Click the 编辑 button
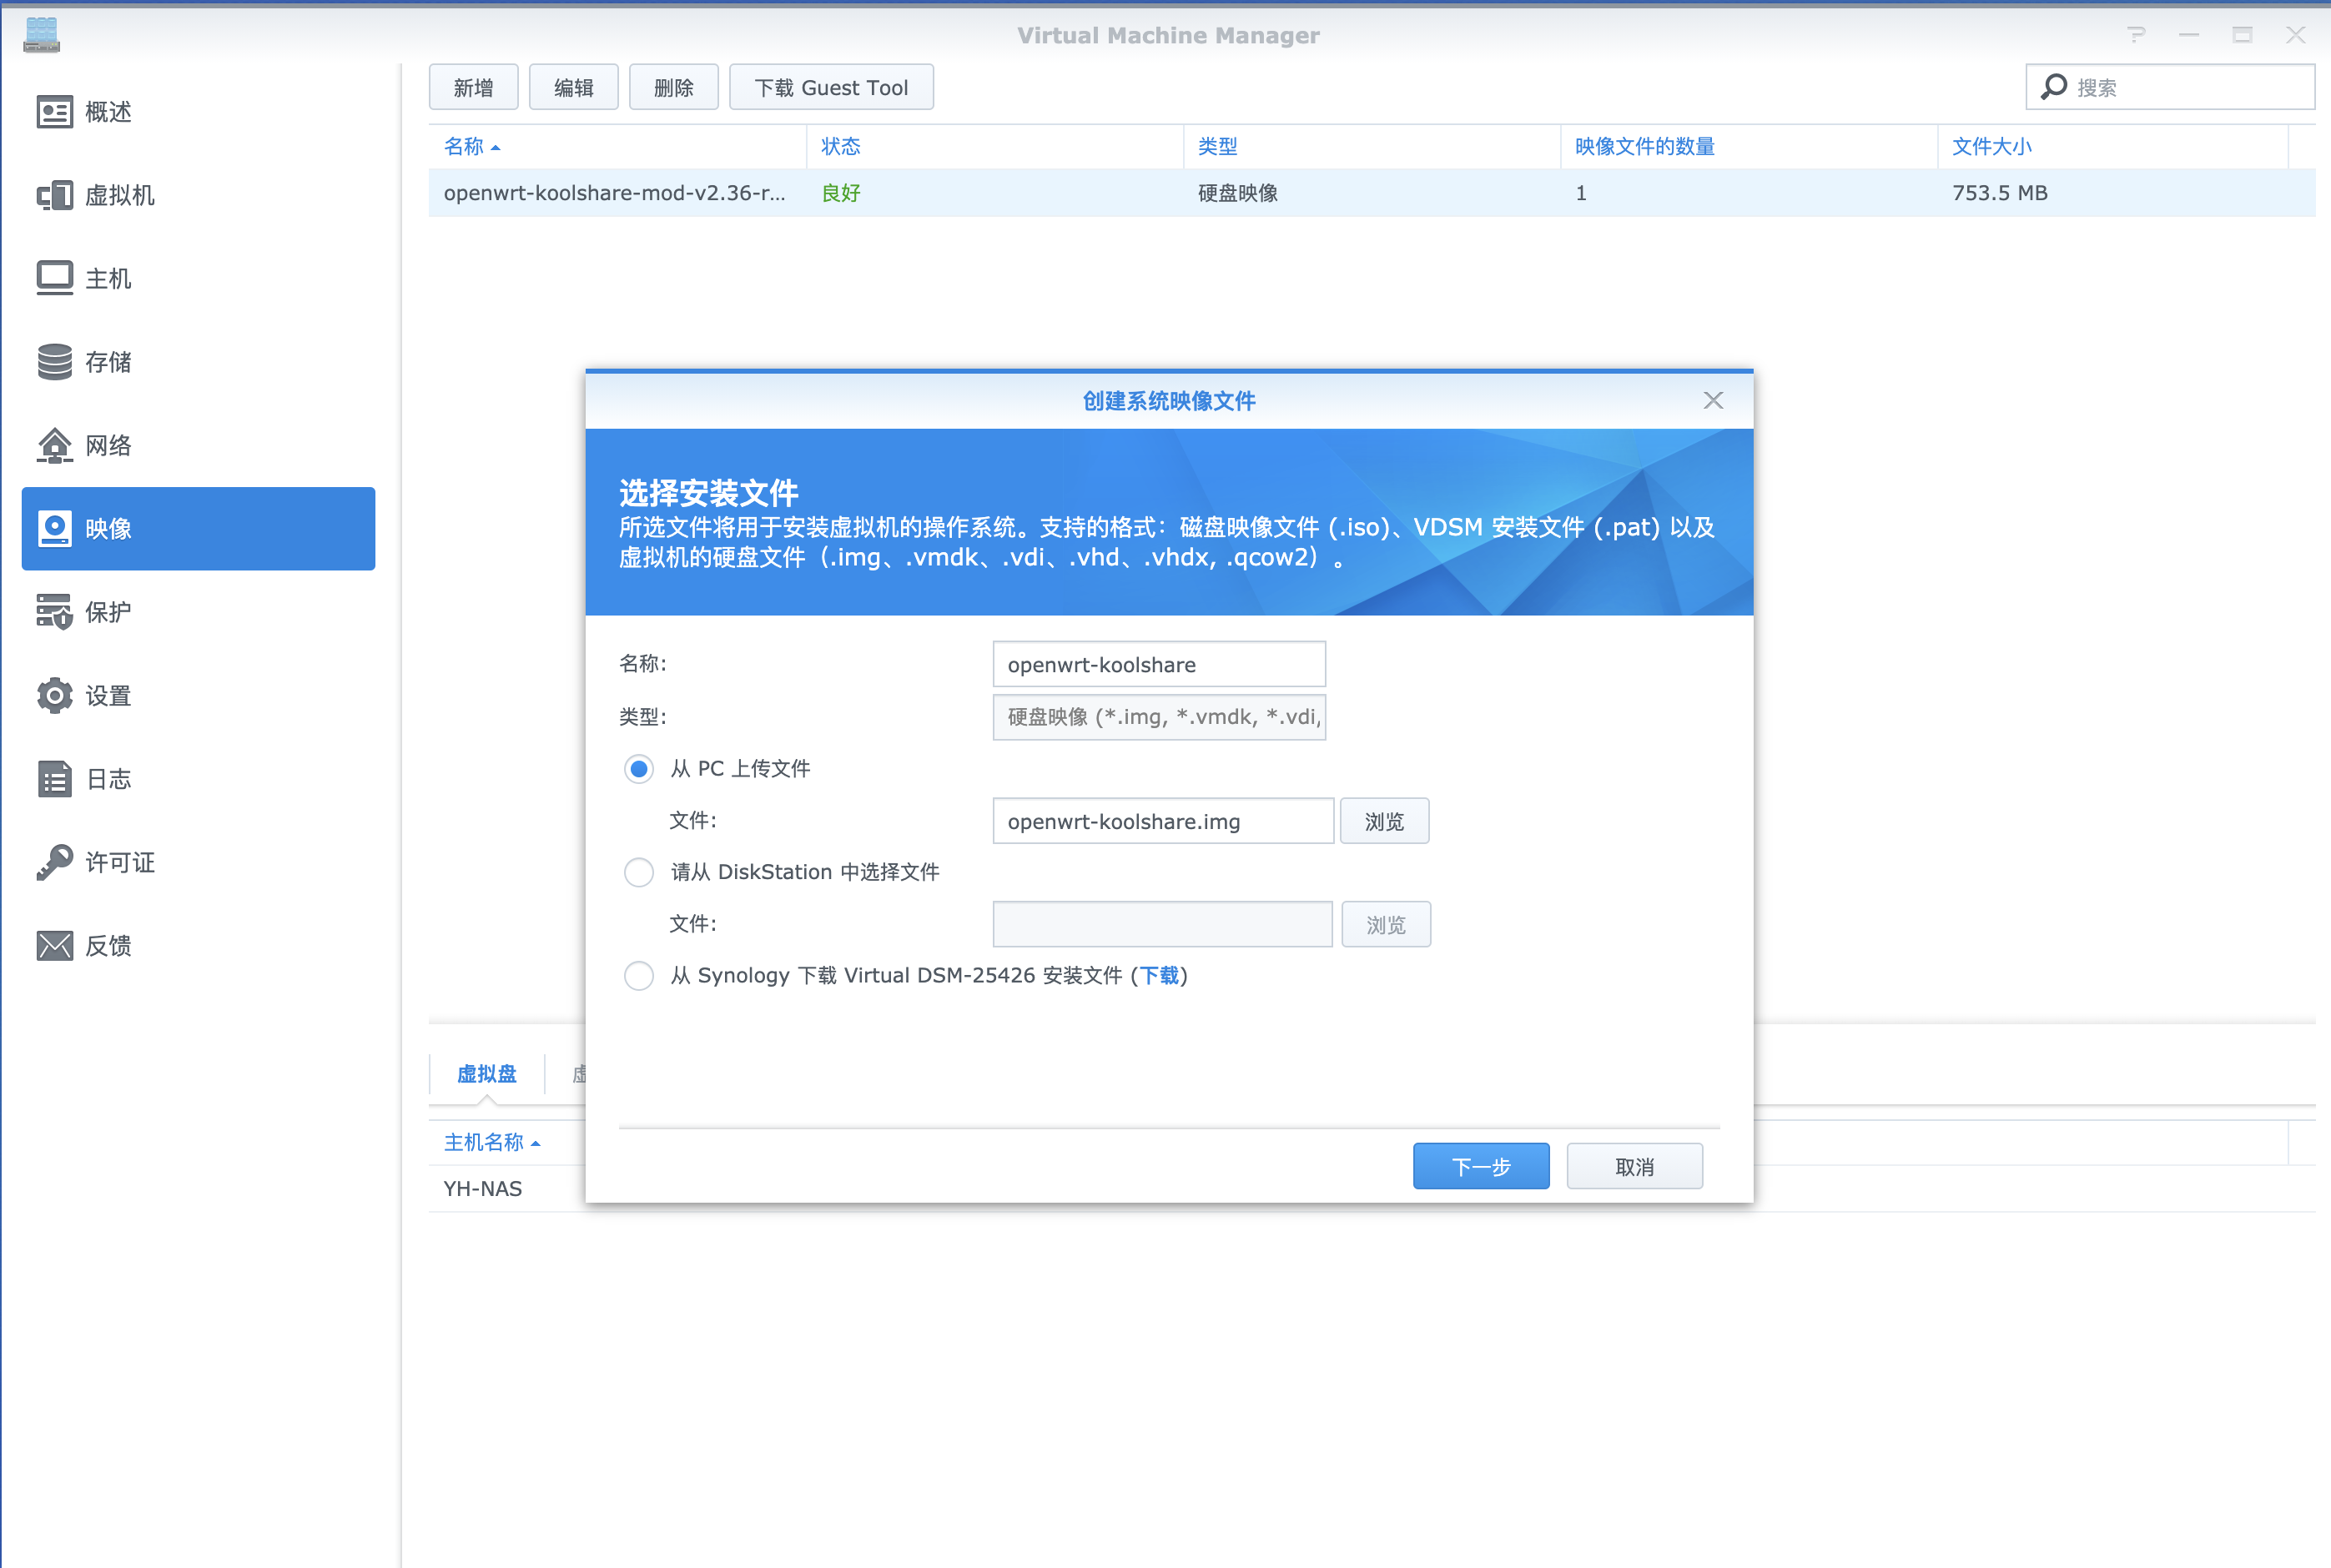The image size is (2331, 1568). [x=574, y=87]
